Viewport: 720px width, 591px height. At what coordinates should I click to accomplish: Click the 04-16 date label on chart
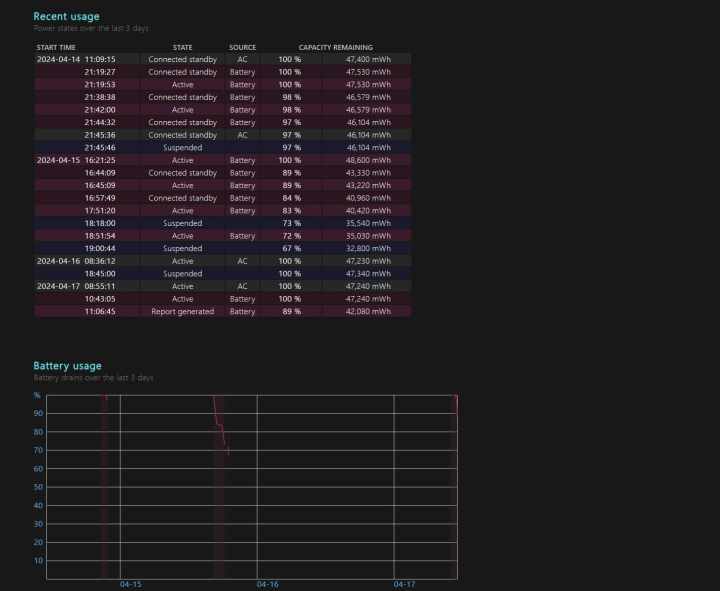[x=267, y=584]
